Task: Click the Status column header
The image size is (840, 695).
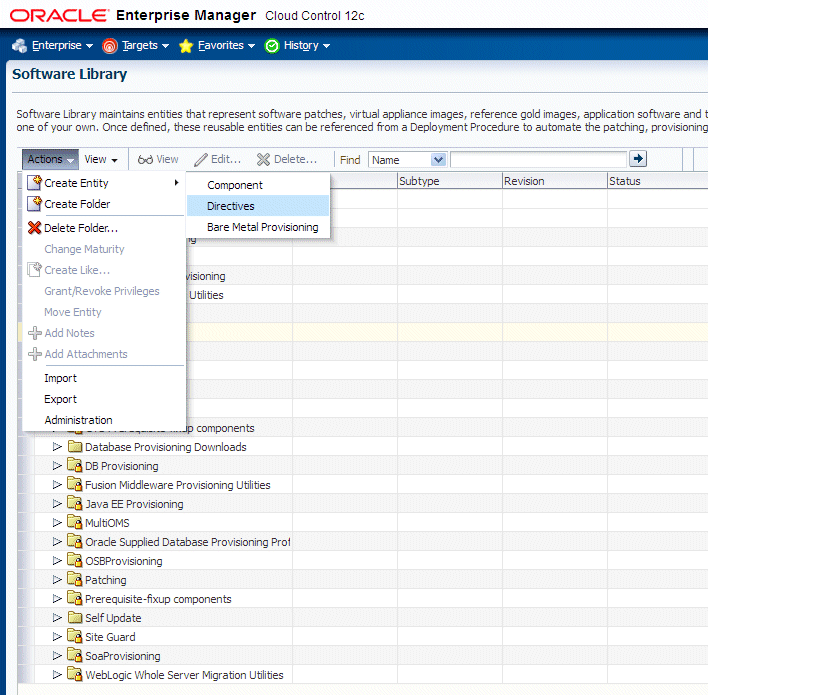Action: pyautogui.click(x=657, y=181)
